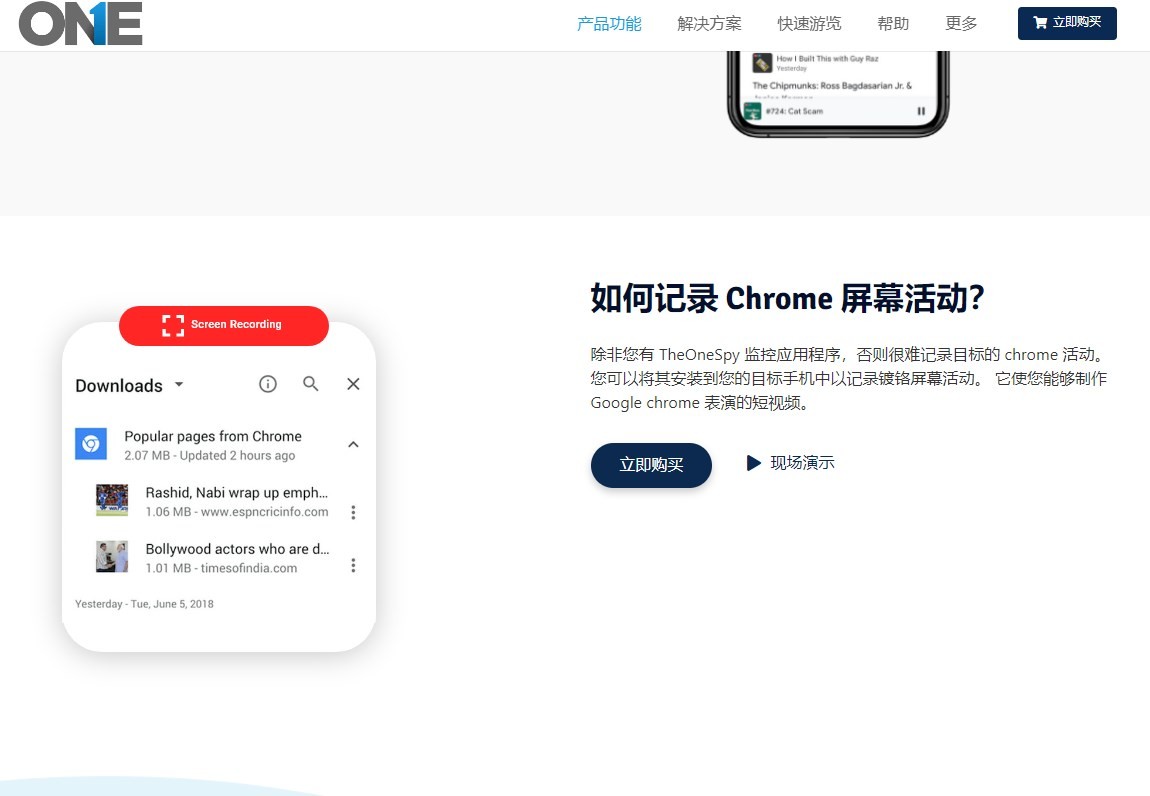Click the ONE logo in the header

(80, 24)
